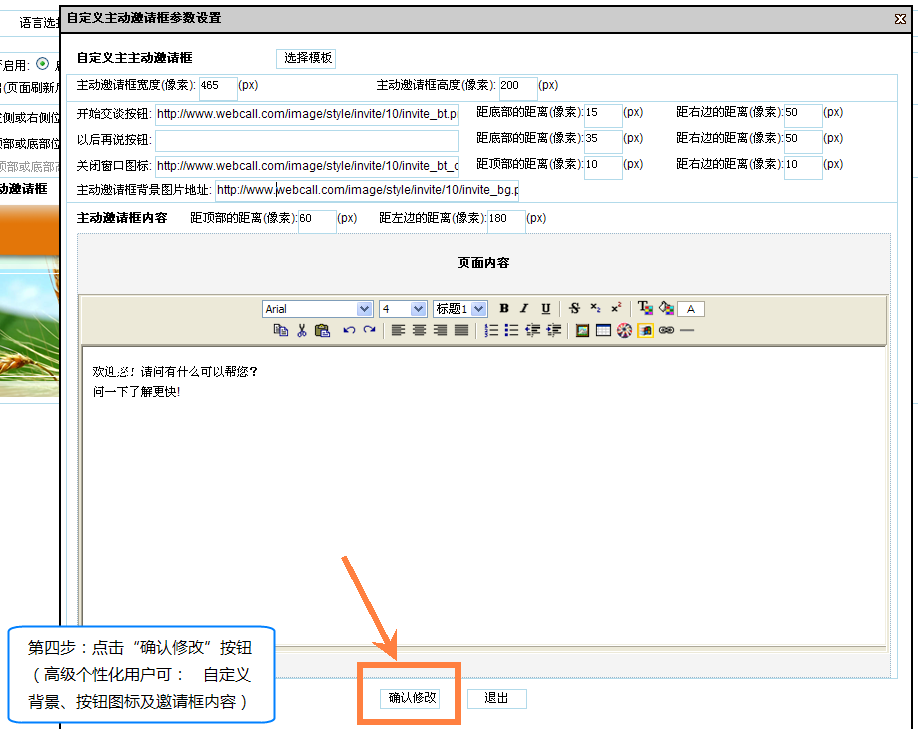Click the 退出 button
Screen dimensions: 918x729
[496, 698]
